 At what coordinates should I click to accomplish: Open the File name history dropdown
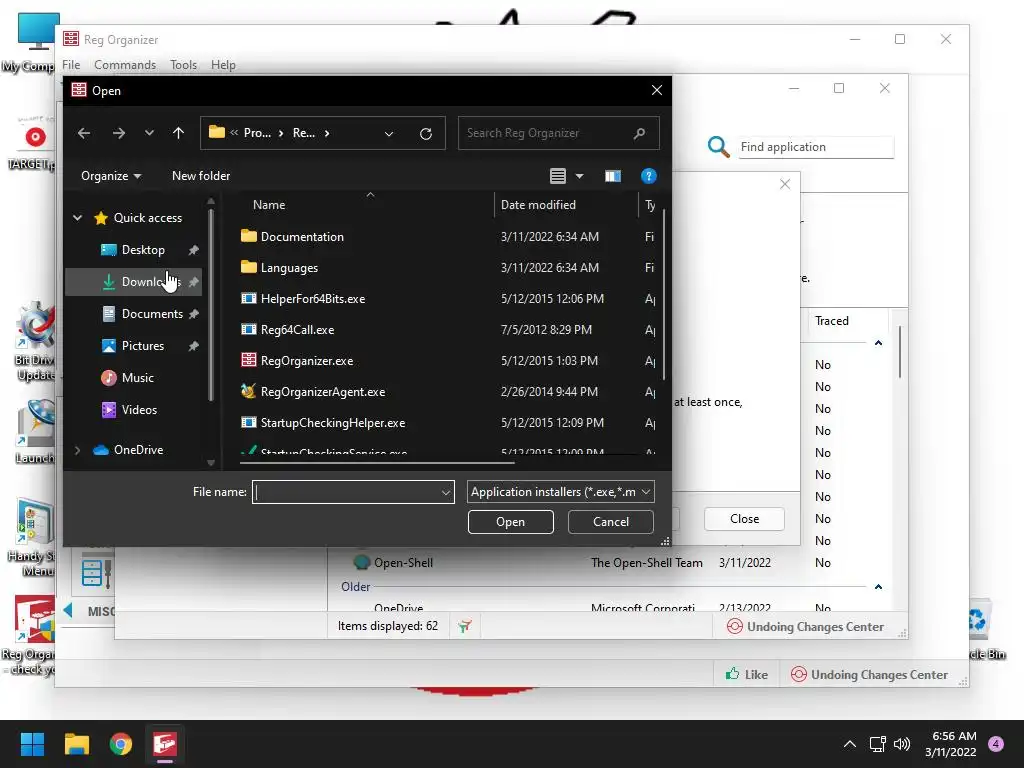pos(446,492)
